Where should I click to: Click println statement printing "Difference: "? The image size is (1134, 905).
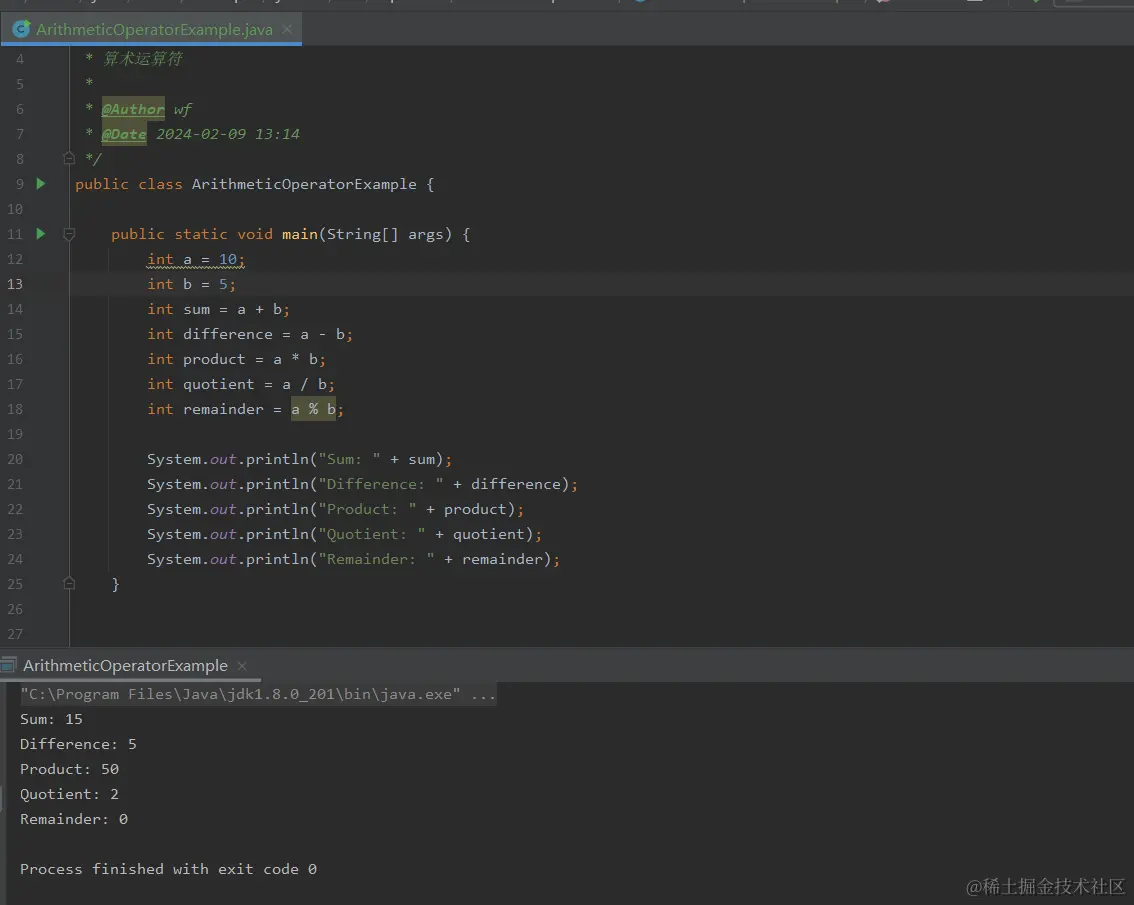pos(362,484)
